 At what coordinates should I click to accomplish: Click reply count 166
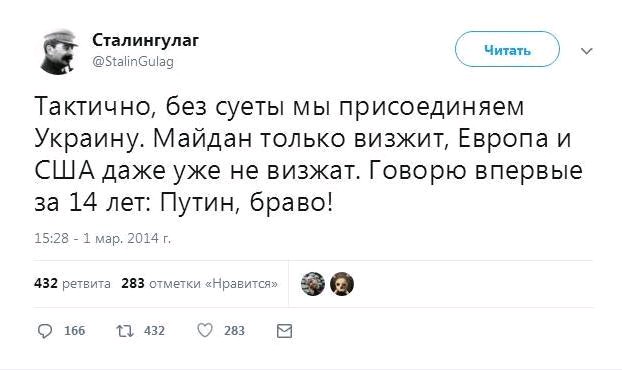pos(75,331)
